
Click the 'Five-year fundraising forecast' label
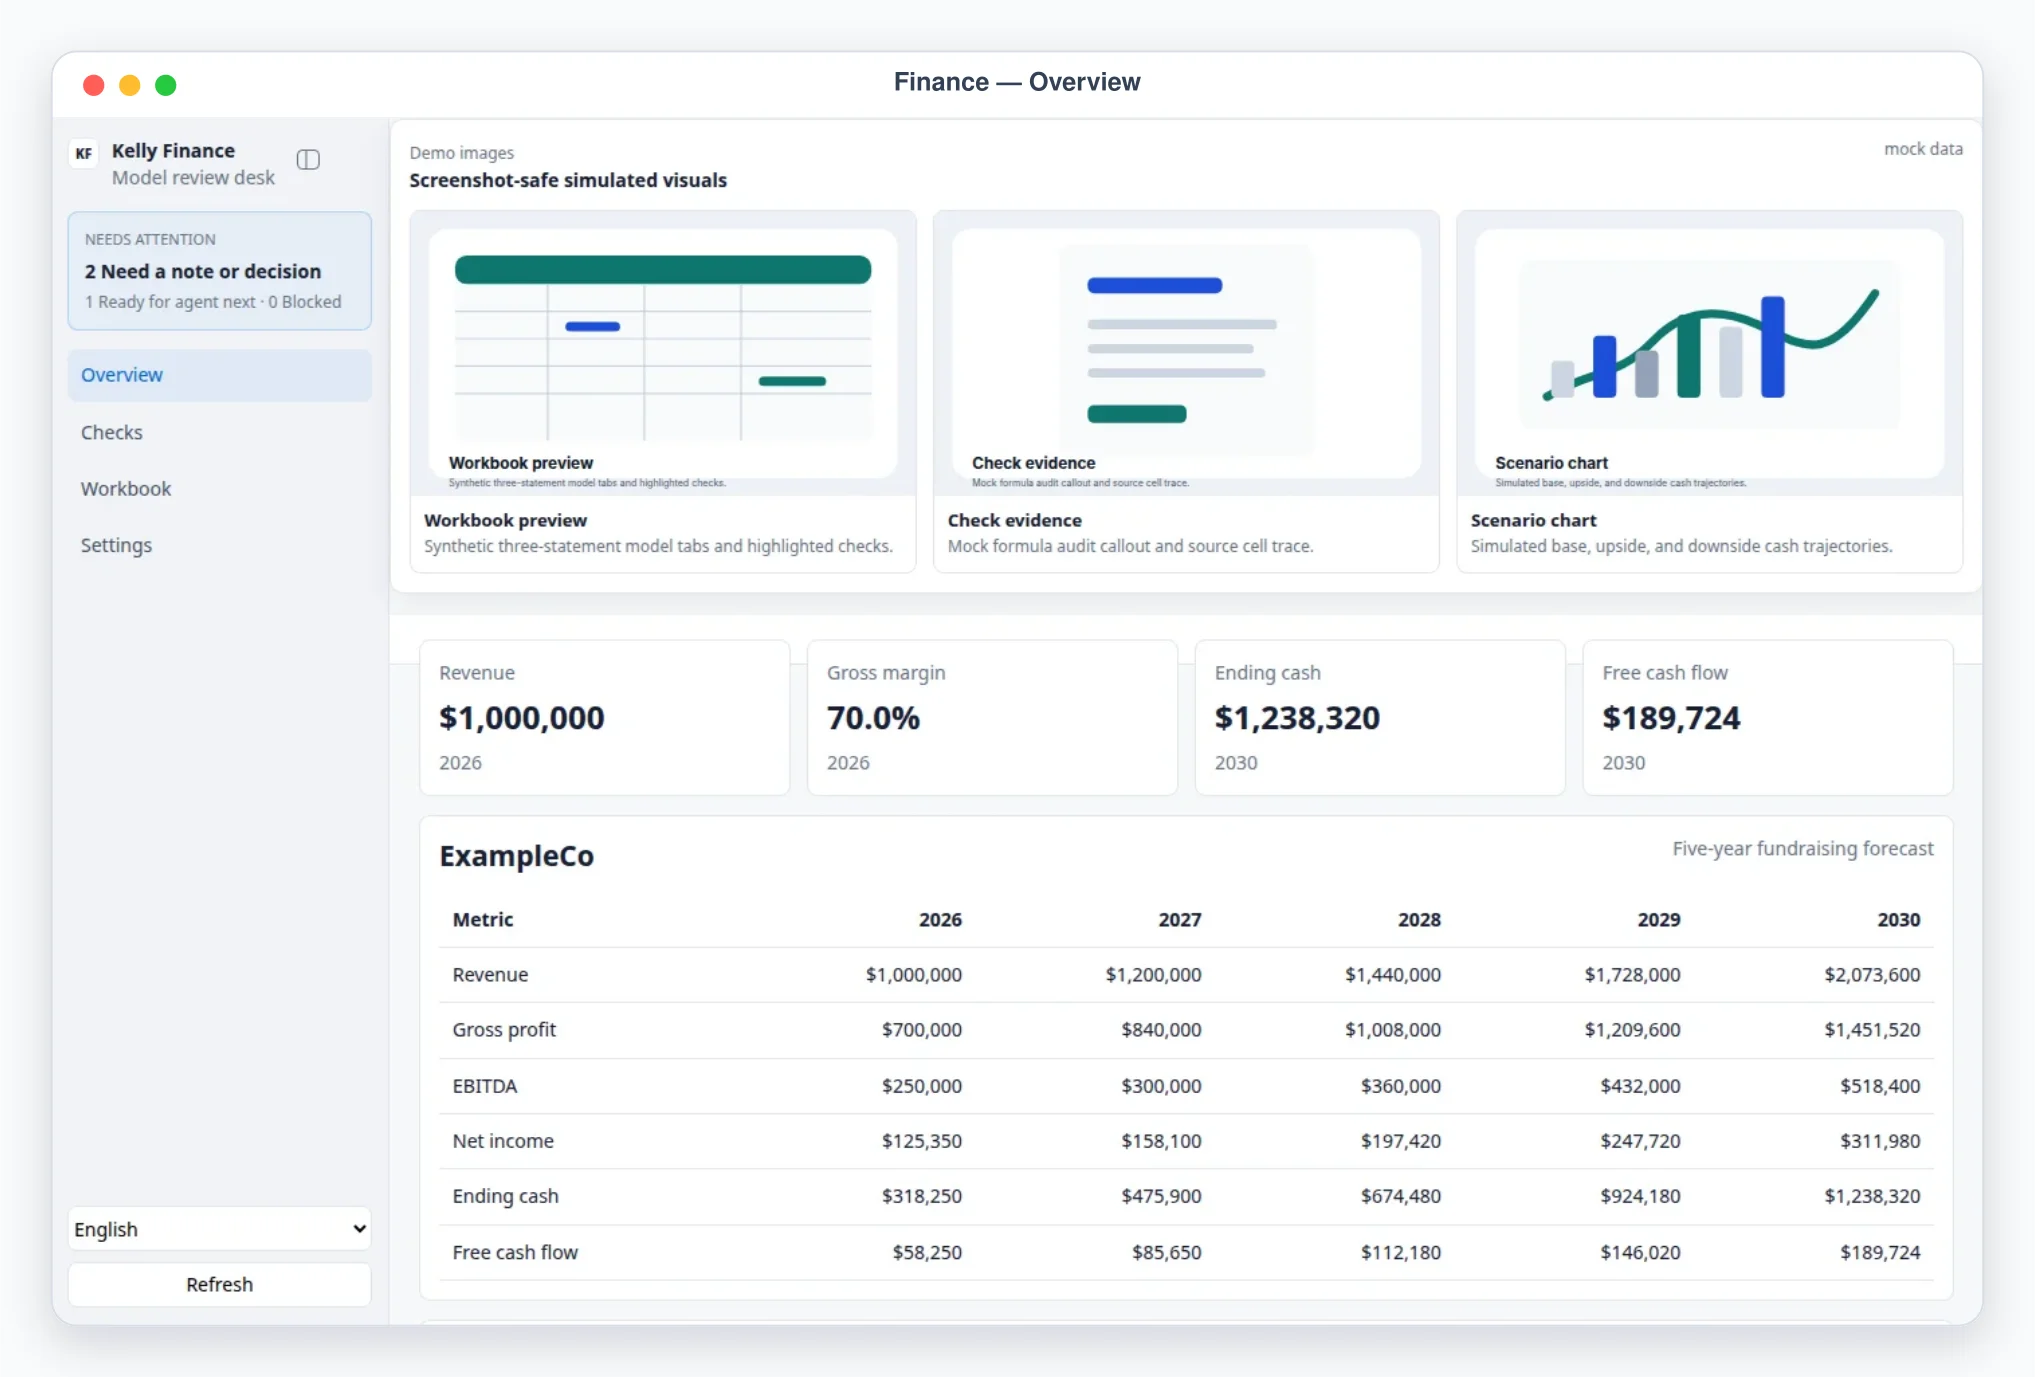pyautogui.click(x=1803, y=849)
